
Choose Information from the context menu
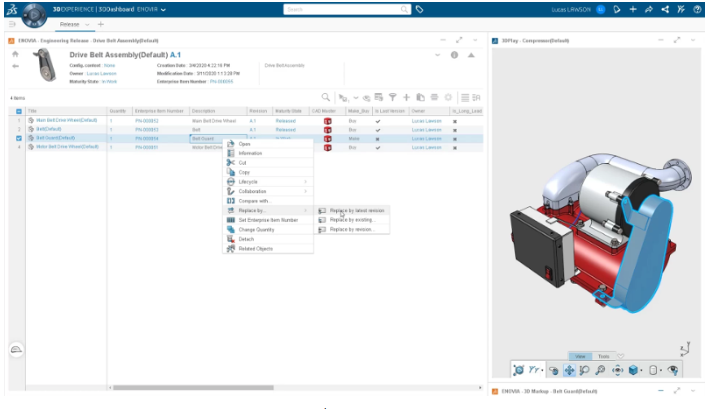click(268, 153)
